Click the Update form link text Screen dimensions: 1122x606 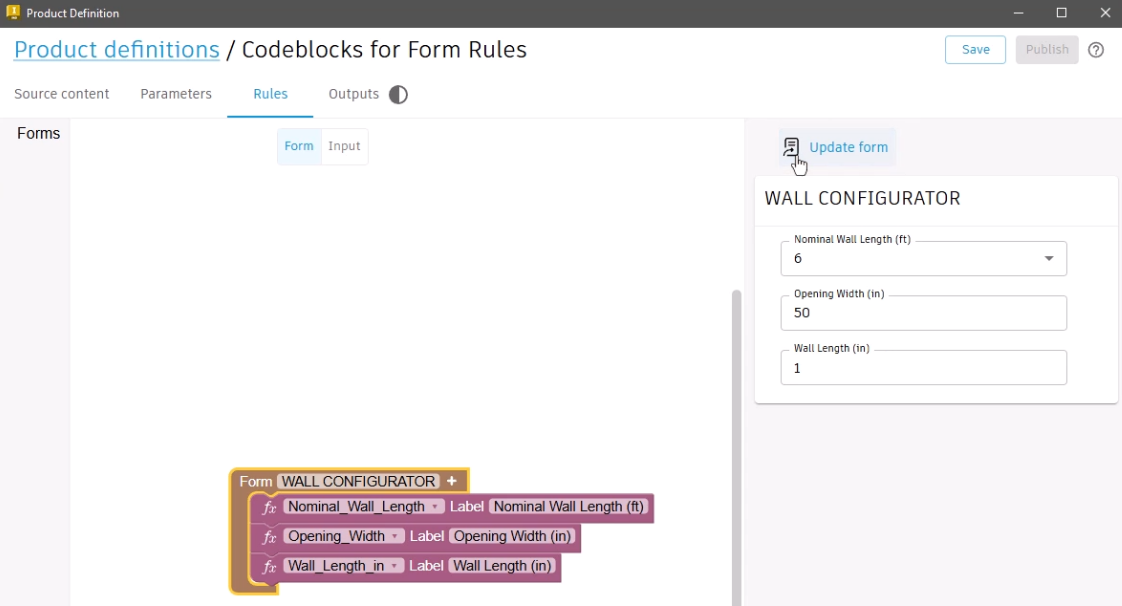pos(849,147)
